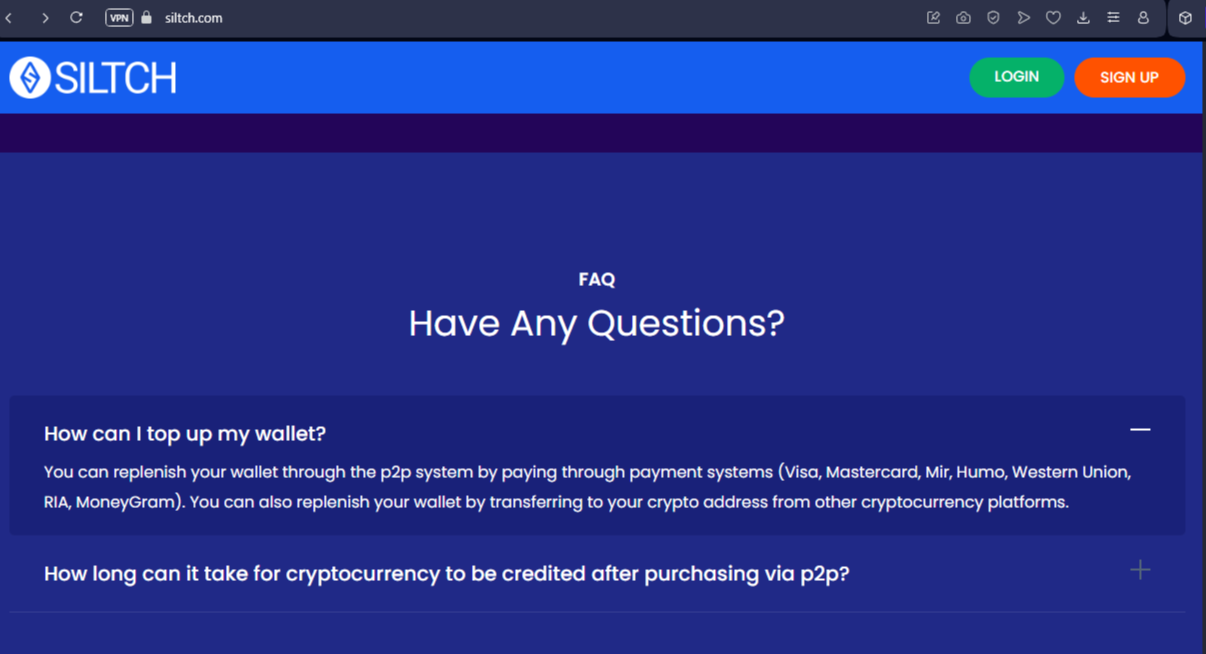1206x654 pixels.
Task: Open browser downloads icon
Action: click(1083, 18)
